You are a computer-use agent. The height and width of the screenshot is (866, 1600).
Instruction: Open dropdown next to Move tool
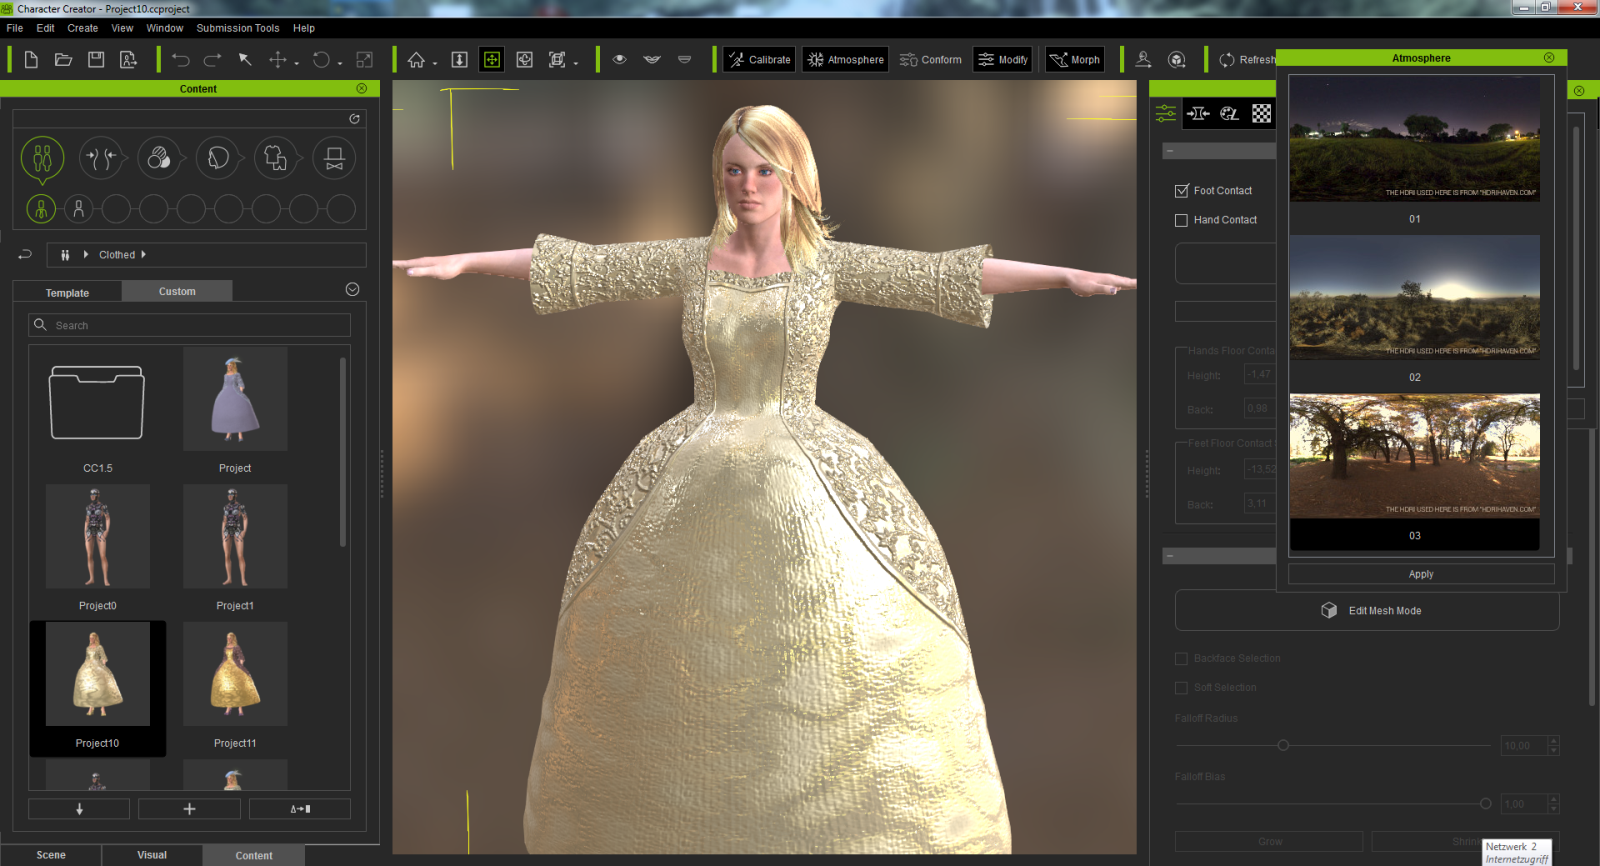[297, 63]
